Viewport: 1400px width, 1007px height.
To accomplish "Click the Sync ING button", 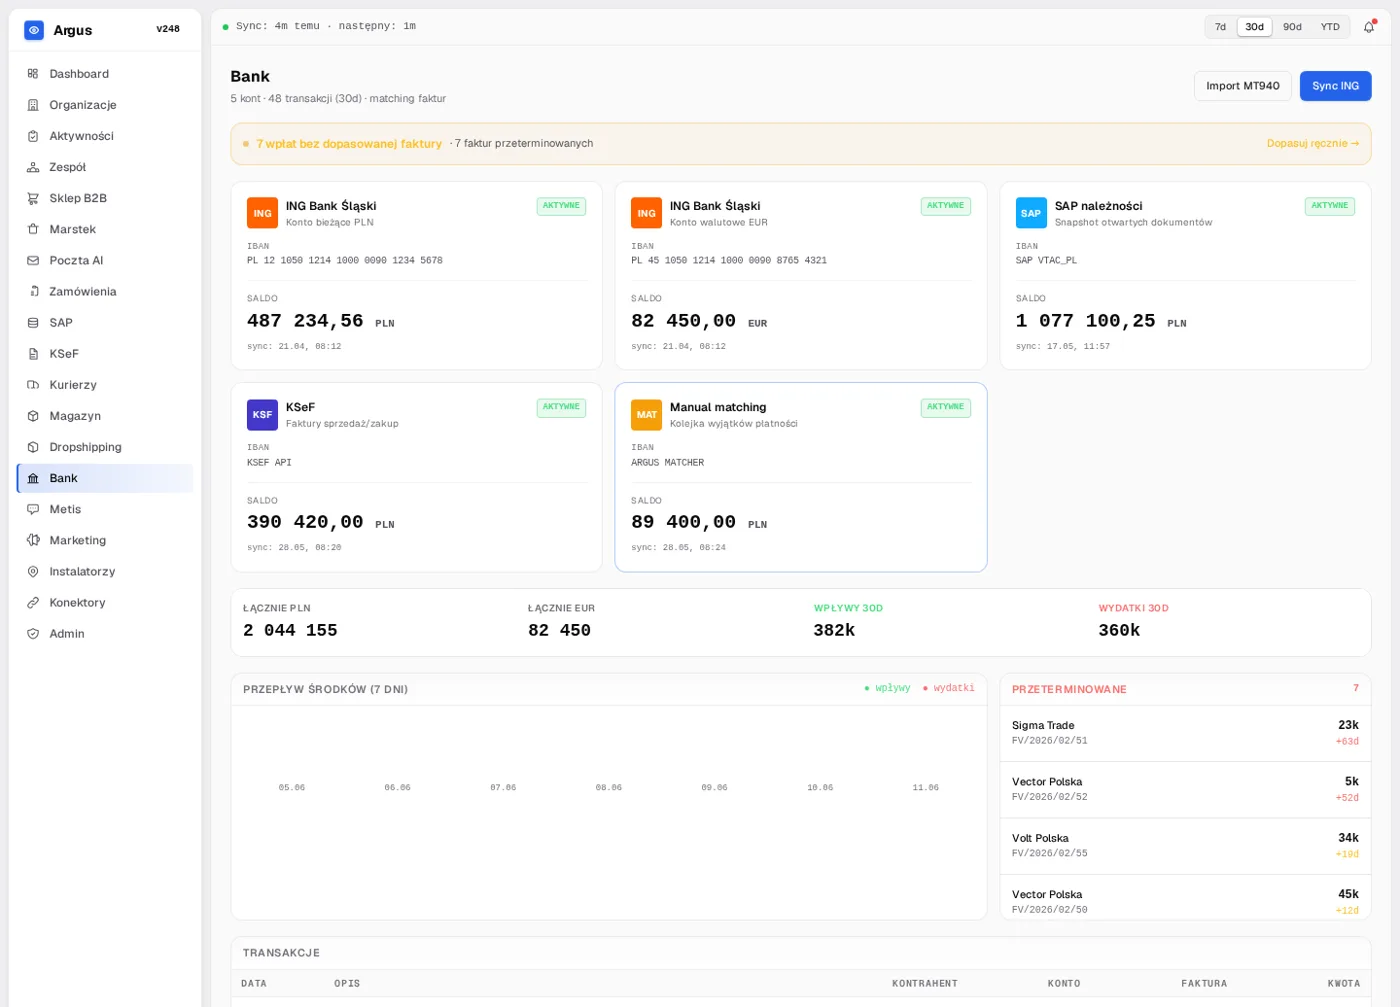I will [1335, 86].
